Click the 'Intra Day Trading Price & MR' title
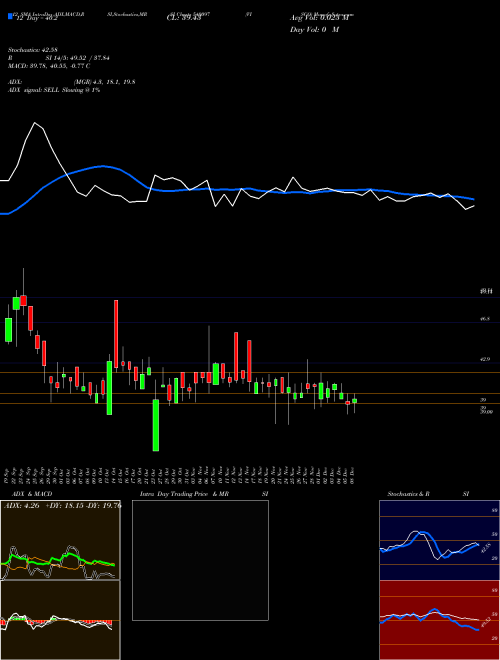Screen dimensions: 500x660 pos(184,494)
